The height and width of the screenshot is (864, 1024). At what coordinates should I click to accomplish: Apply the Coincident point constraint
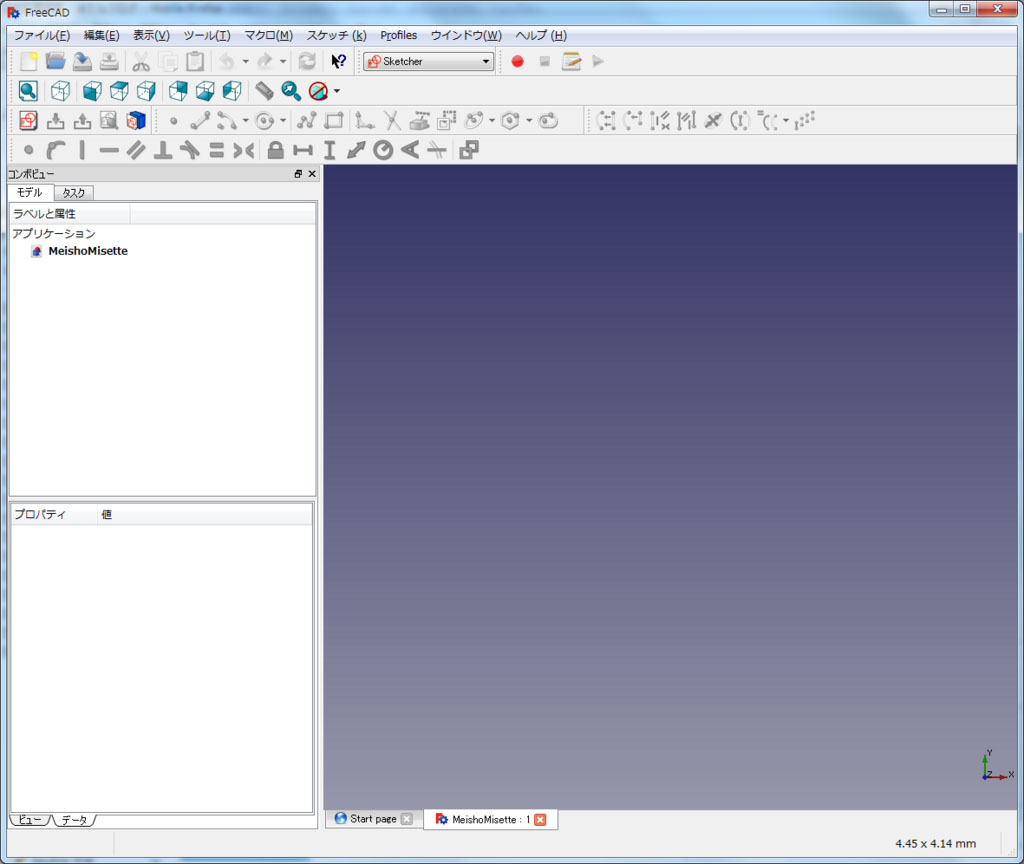click(28, 150)
